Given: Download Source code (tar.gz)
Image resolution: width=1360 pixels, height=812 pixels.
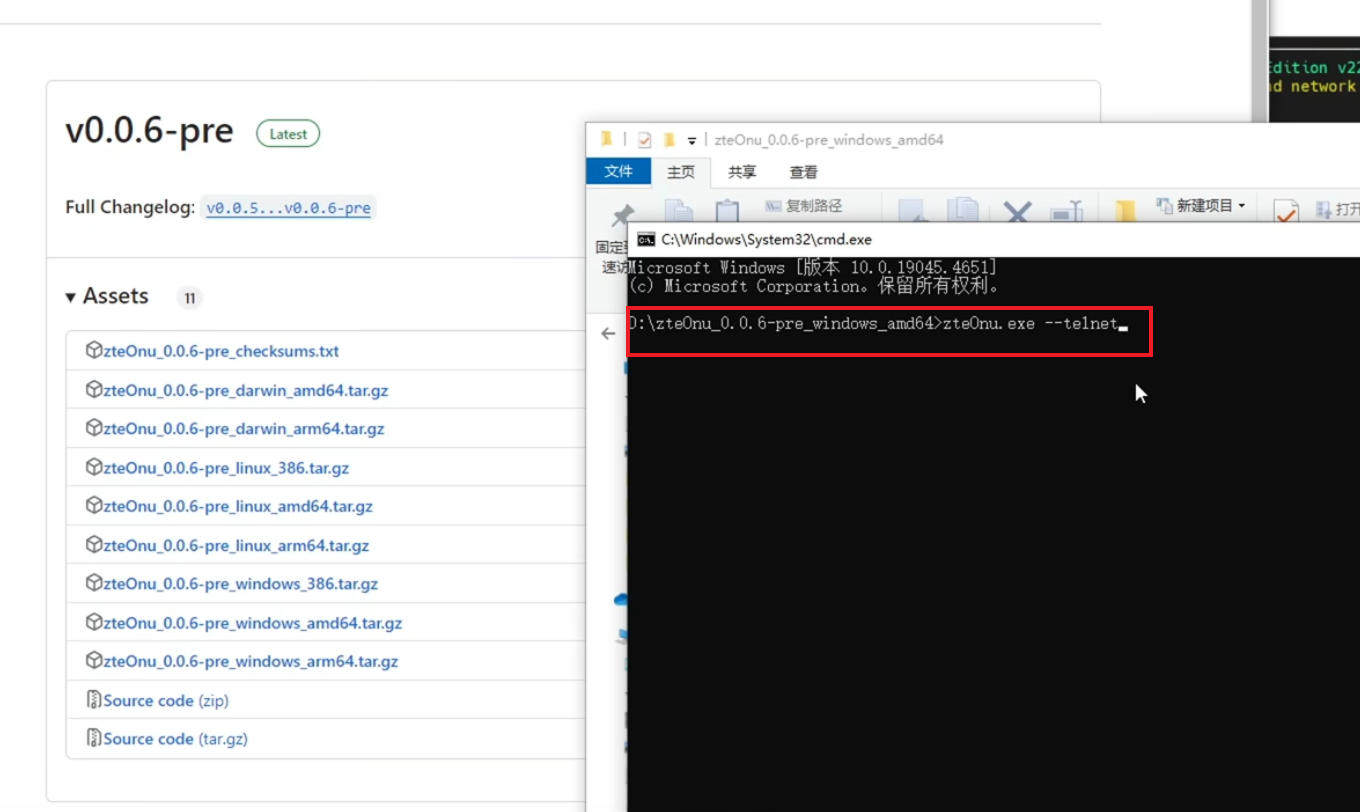Looking at the screenshot, I should point(176,739).
